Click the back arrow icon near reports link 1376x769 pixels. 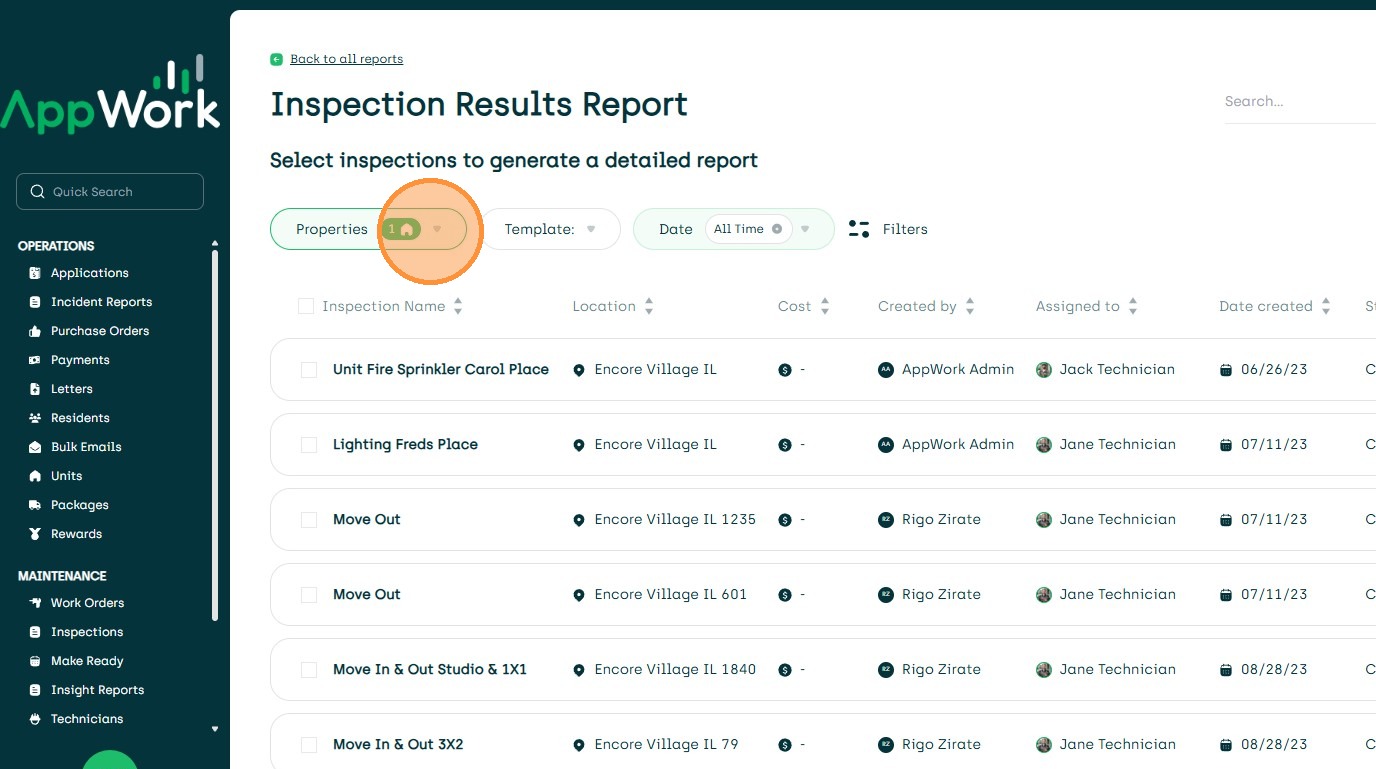click(277, 59)
